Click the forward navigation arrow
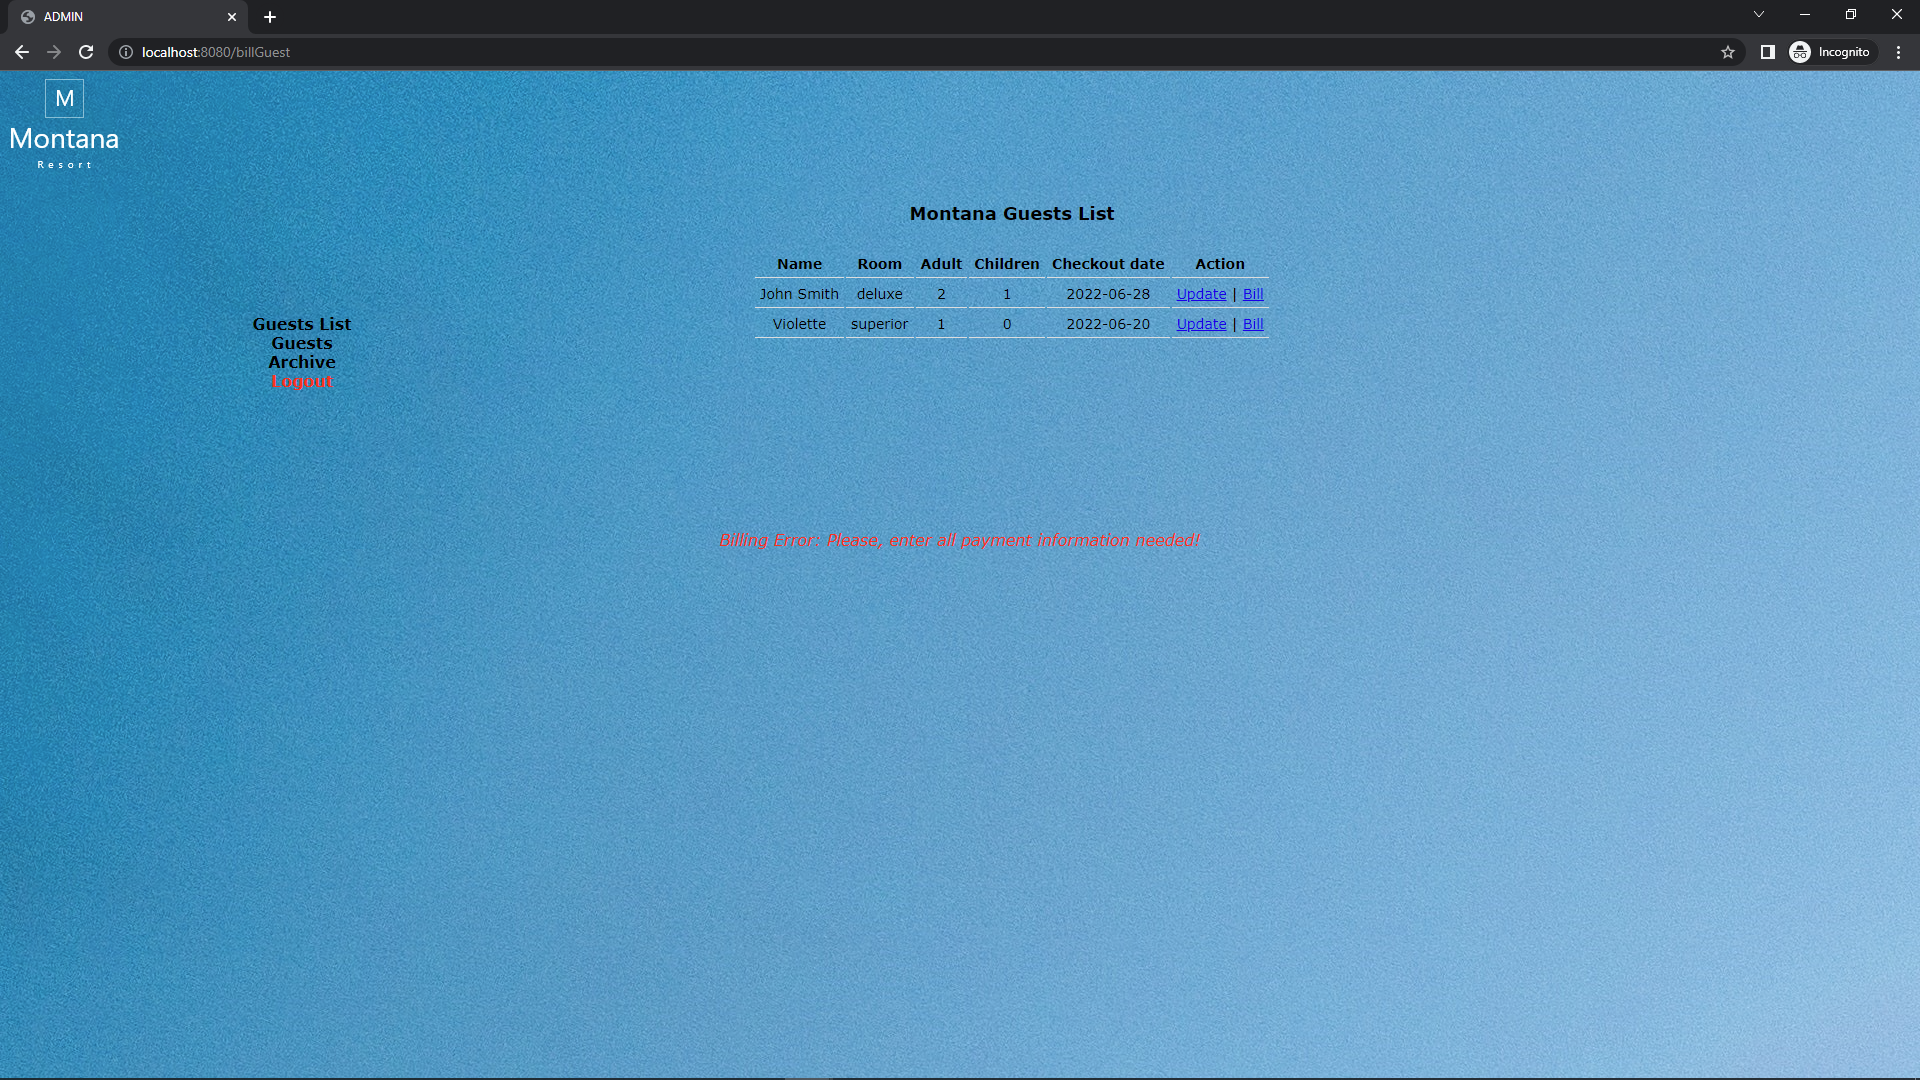The image size is (1920, 1080). [54, 52]
